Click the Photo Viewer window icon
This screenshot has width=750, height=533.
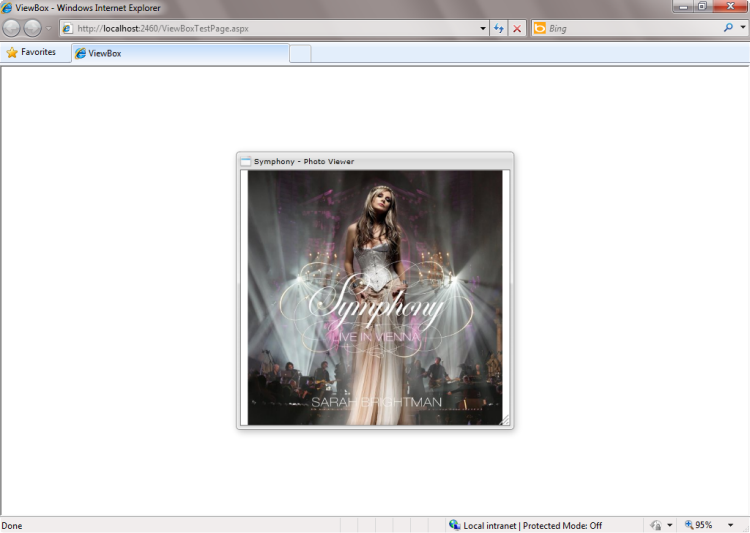point(245,161)
